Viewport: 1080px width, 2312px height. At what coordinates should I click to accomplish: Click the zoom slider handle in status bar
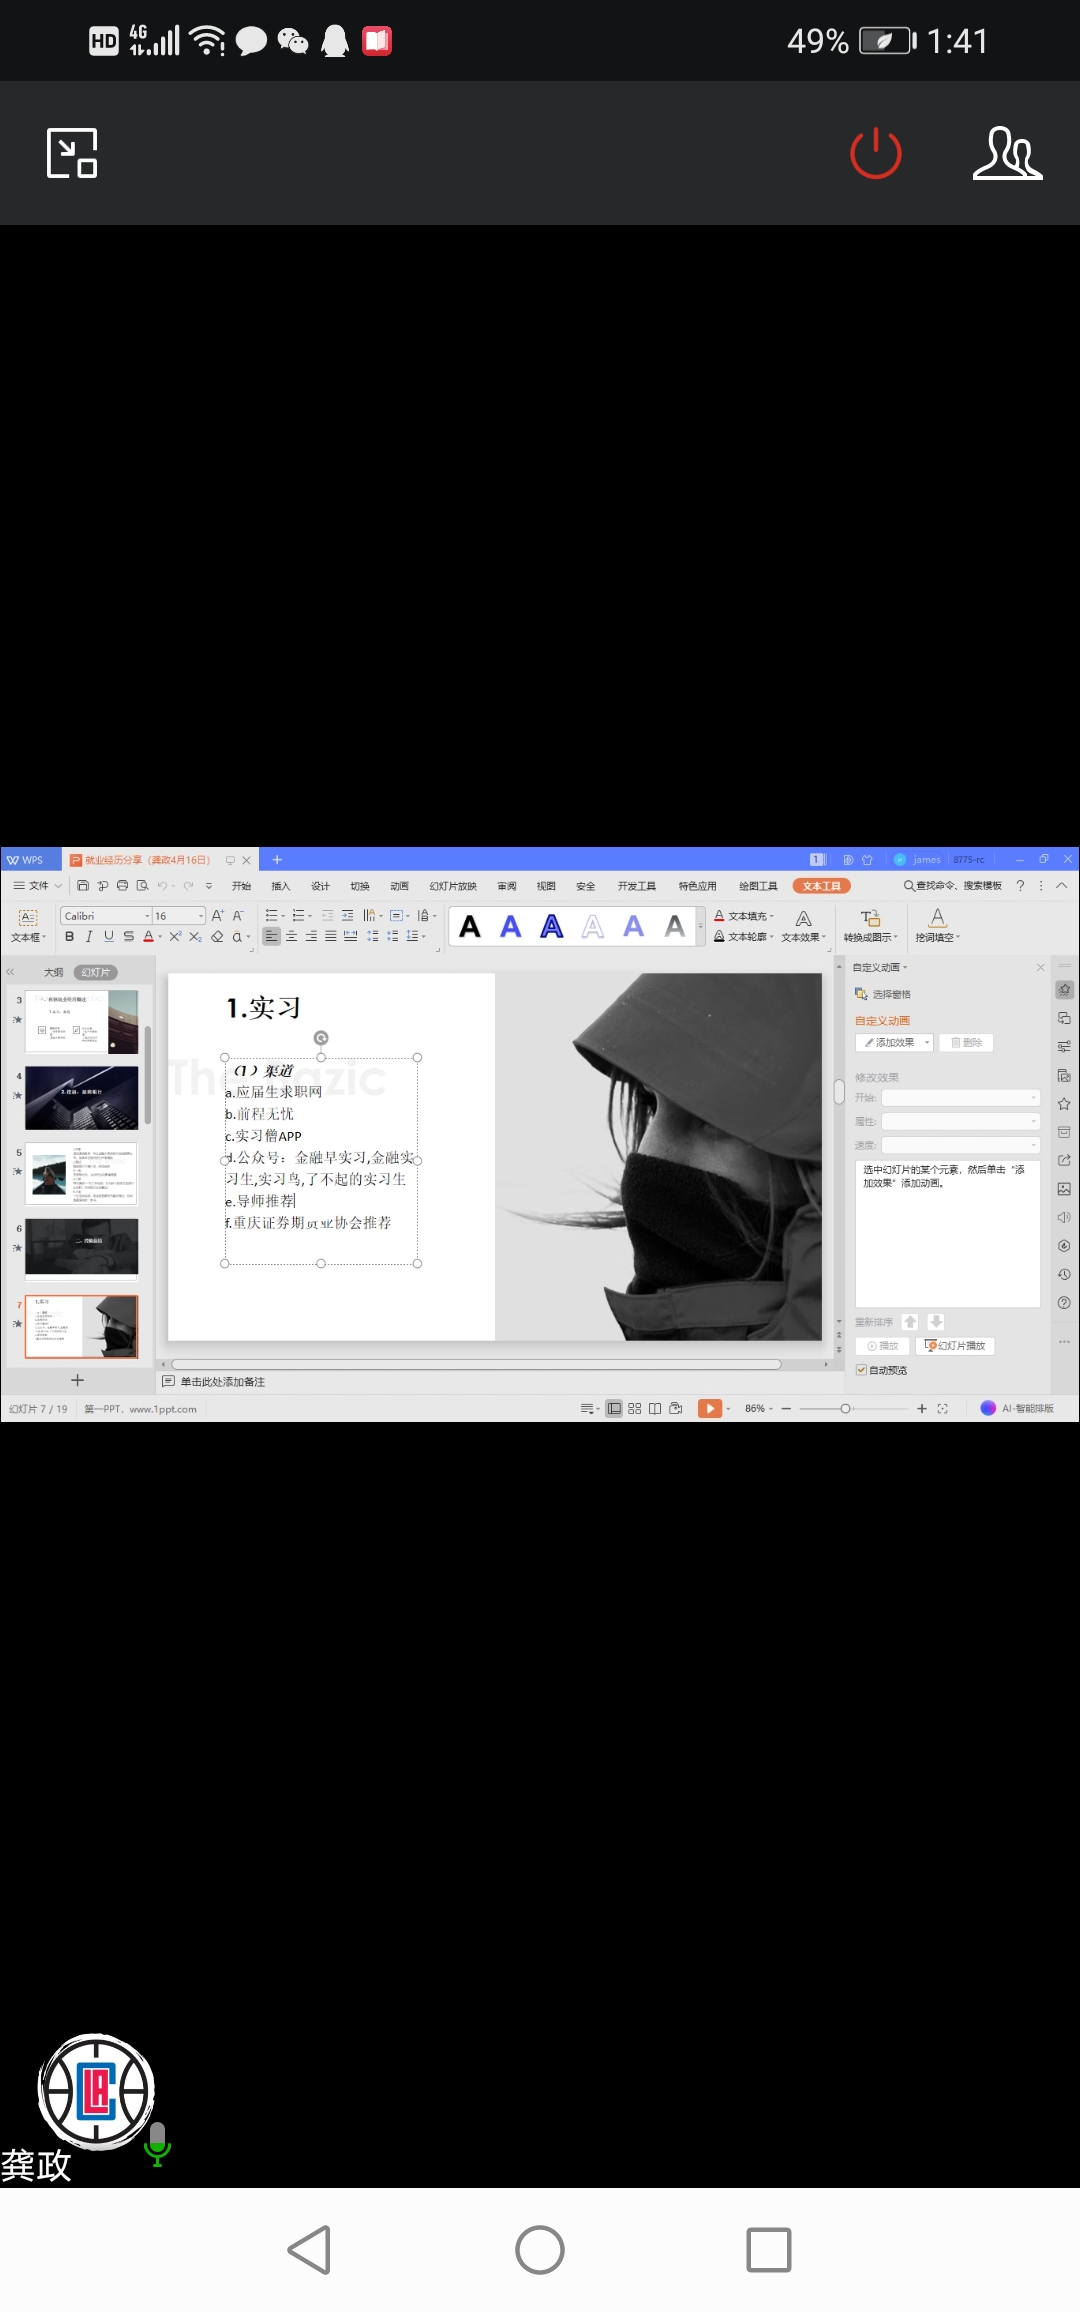coord(845,1408)
